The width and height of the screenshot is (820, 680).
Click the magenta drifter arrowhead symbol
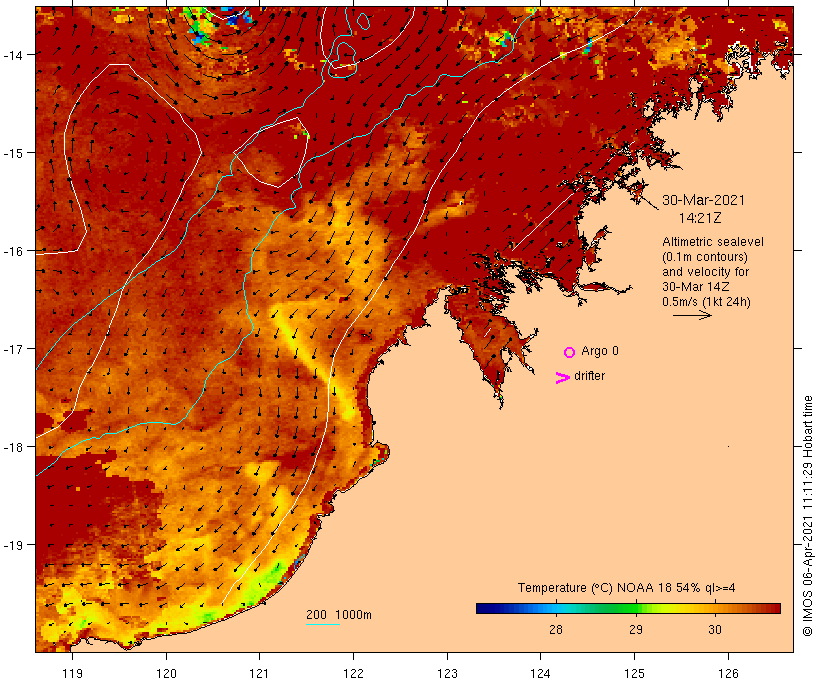pos(562,378)
